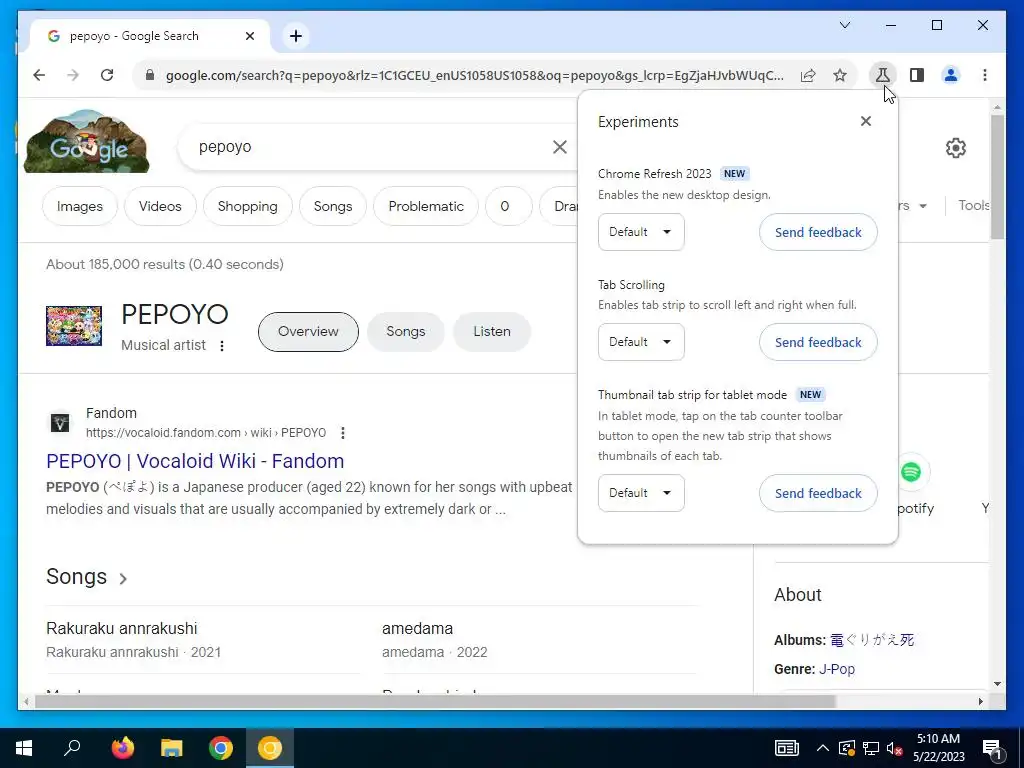
Task: Click the Google doodle logo
Action: coord(87,141)
